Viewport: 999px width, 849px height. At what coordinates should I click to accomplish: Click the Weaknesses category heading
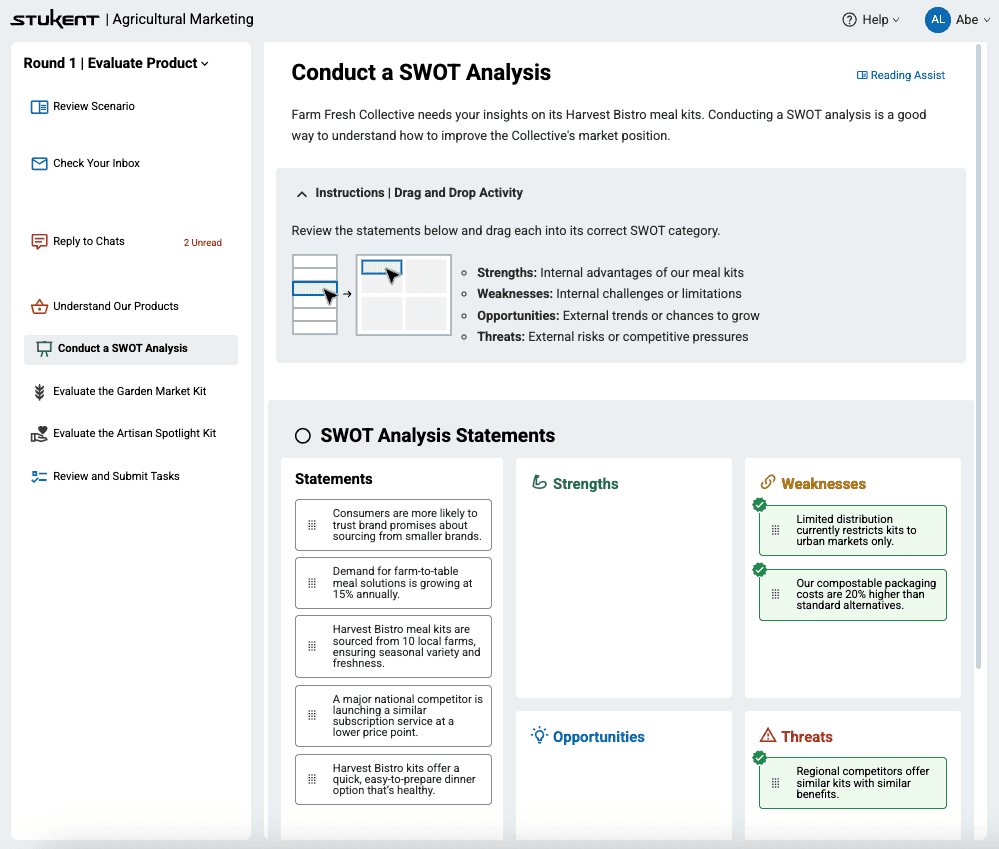coord(823,484)
